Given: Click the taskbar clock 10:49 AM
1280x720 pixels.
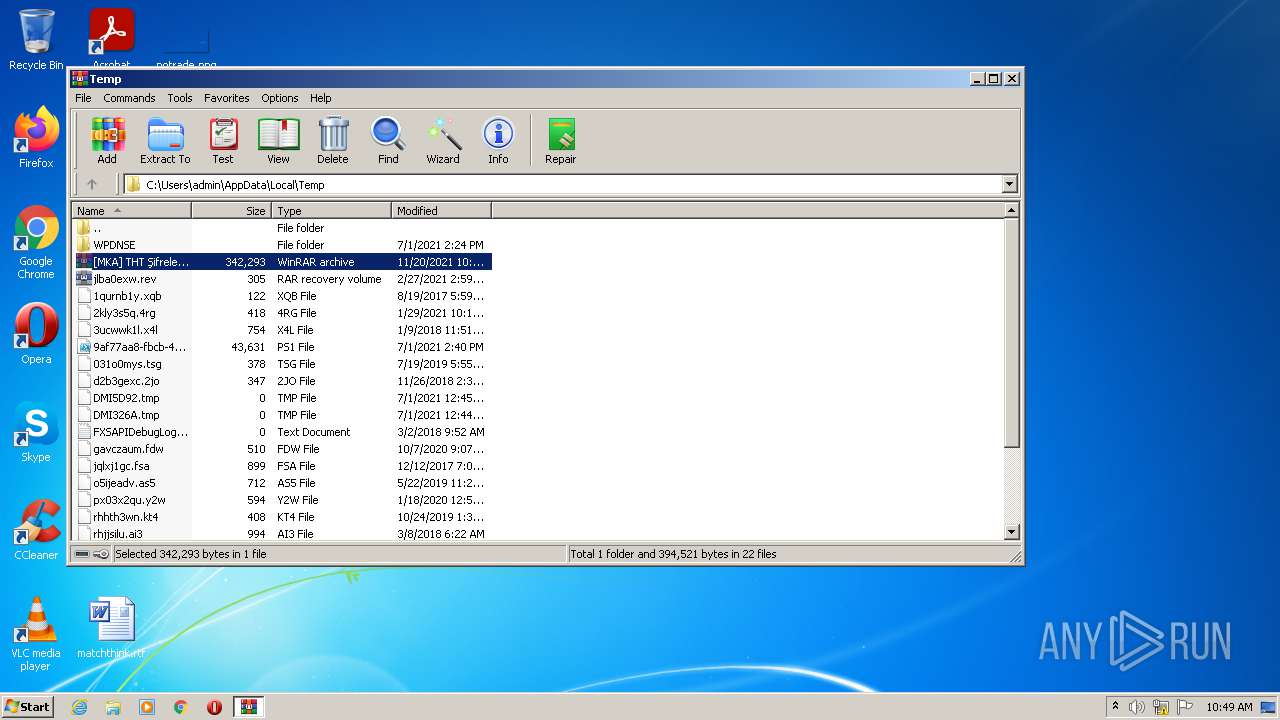Looking at the screenshot, I should (x=1229, y=707).
